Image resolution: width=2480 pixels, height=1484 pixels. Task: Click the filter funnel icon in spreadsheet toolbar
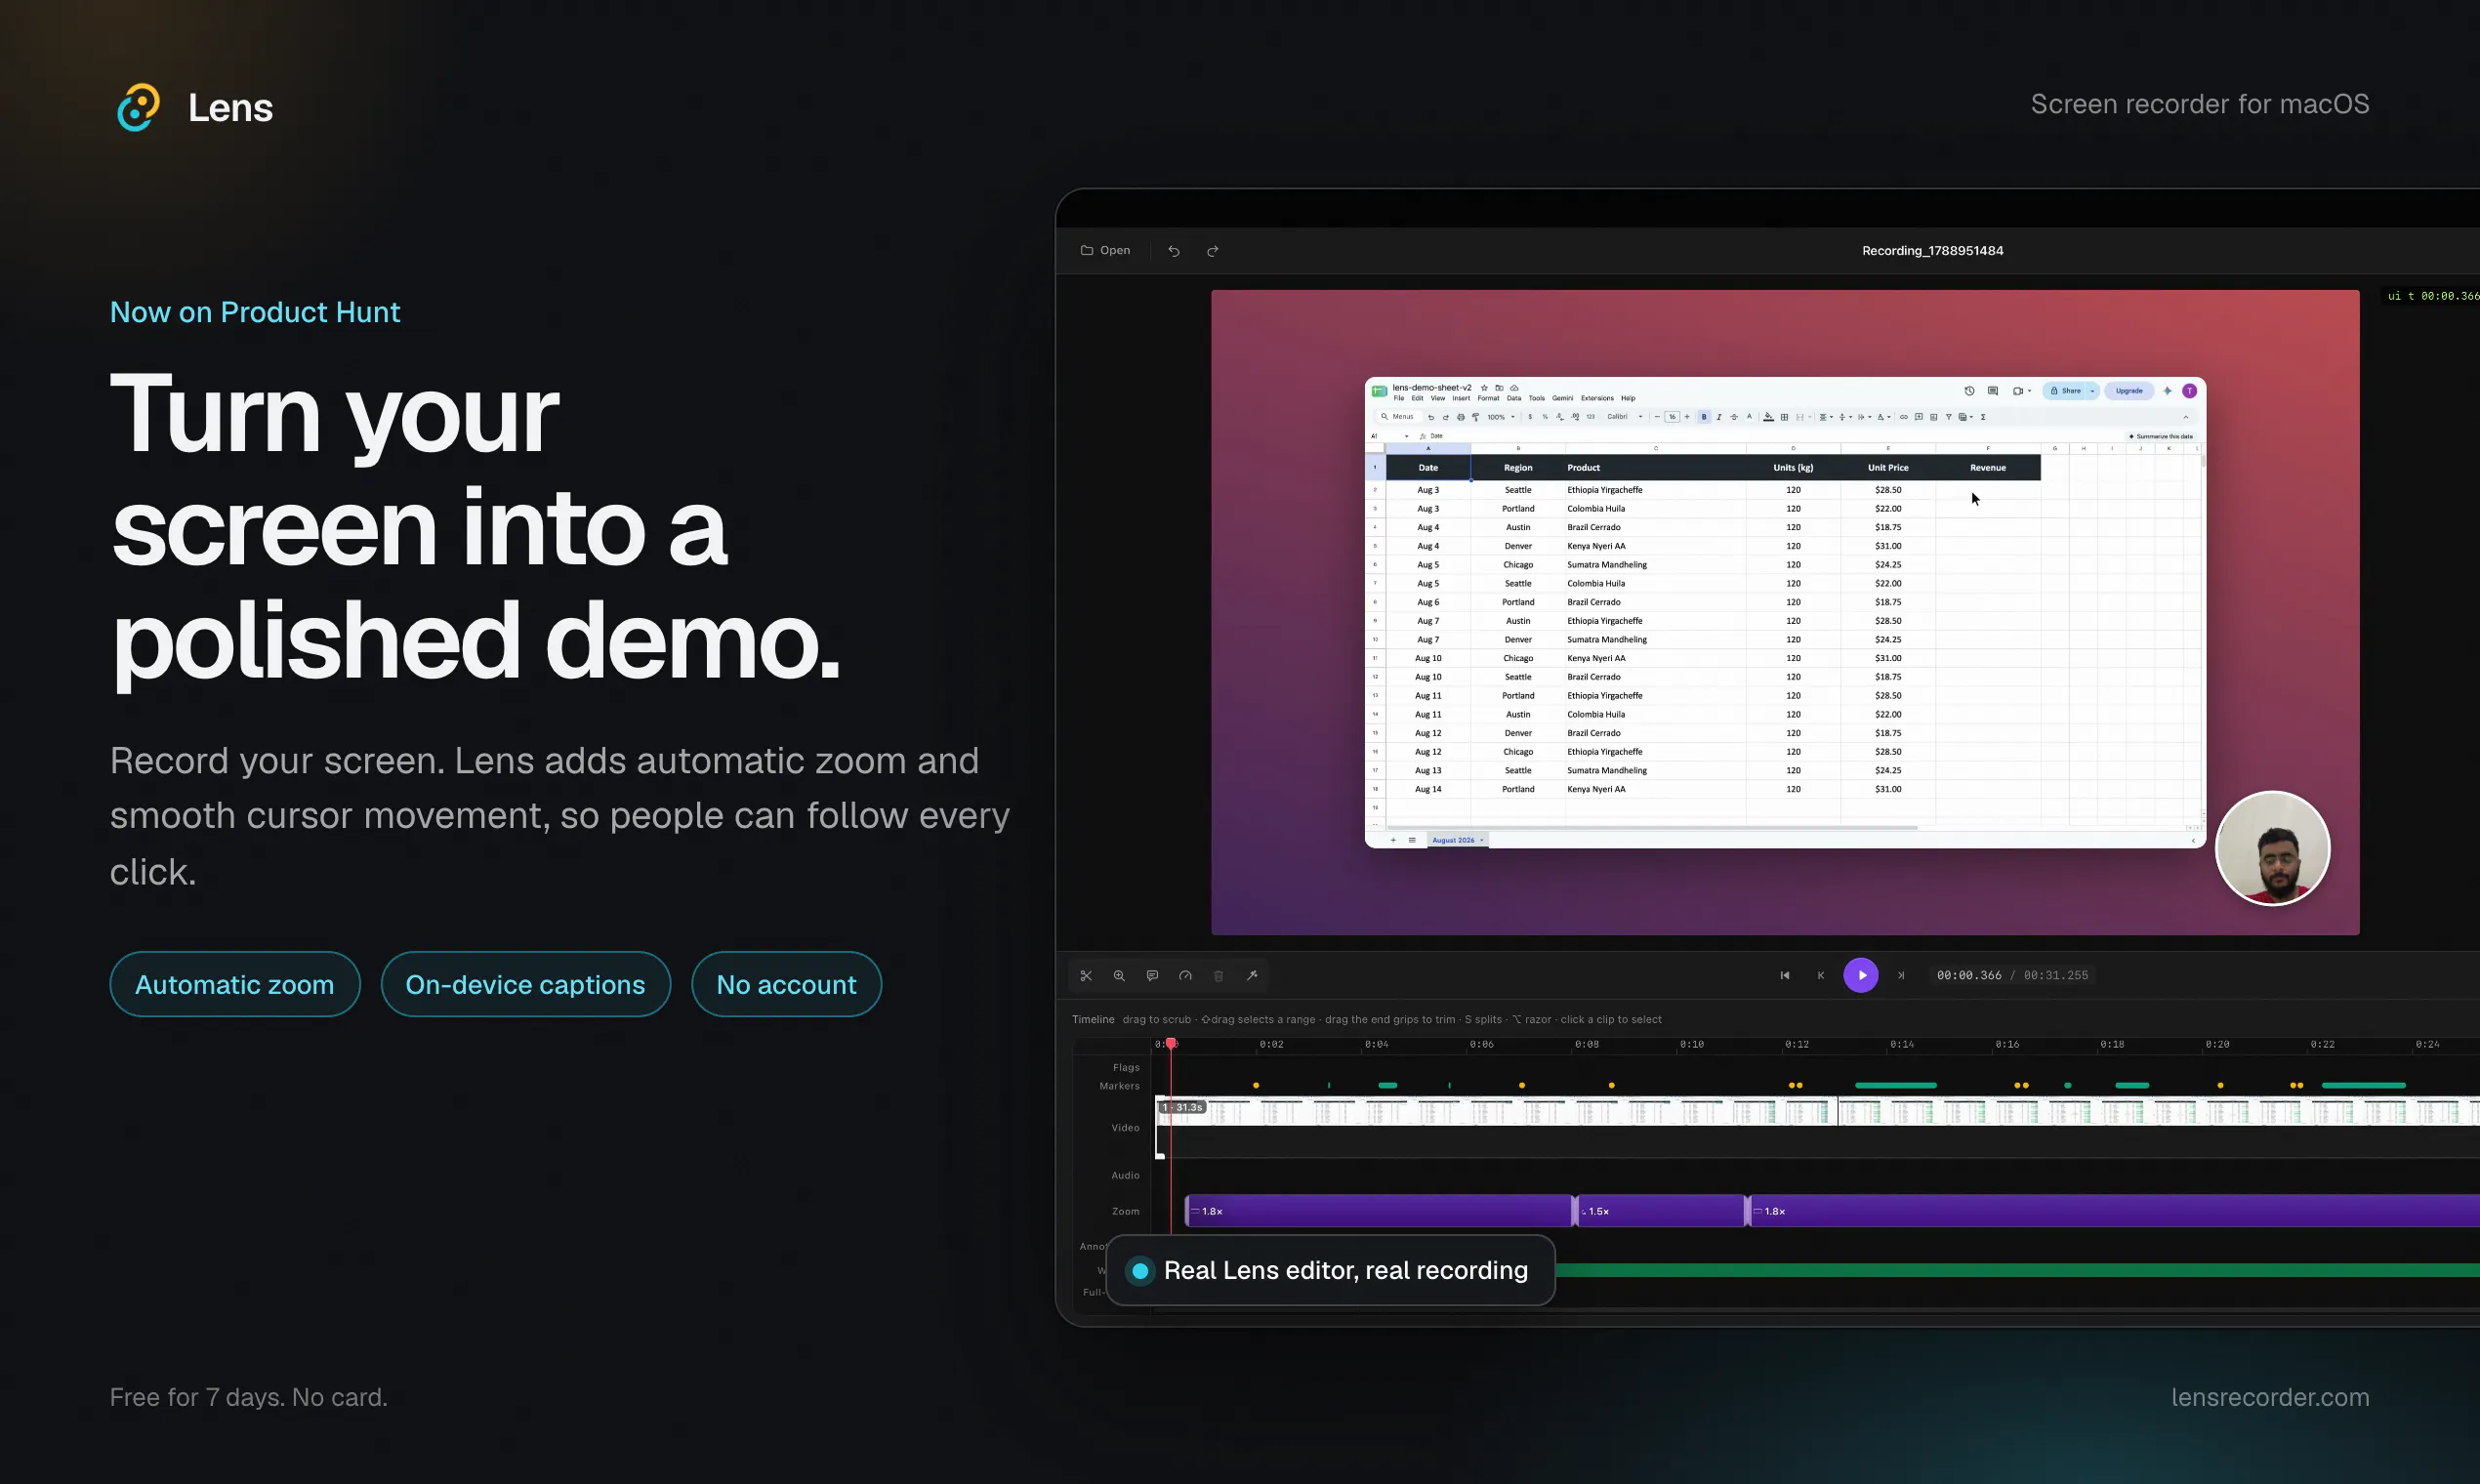tap(1948, 417)
